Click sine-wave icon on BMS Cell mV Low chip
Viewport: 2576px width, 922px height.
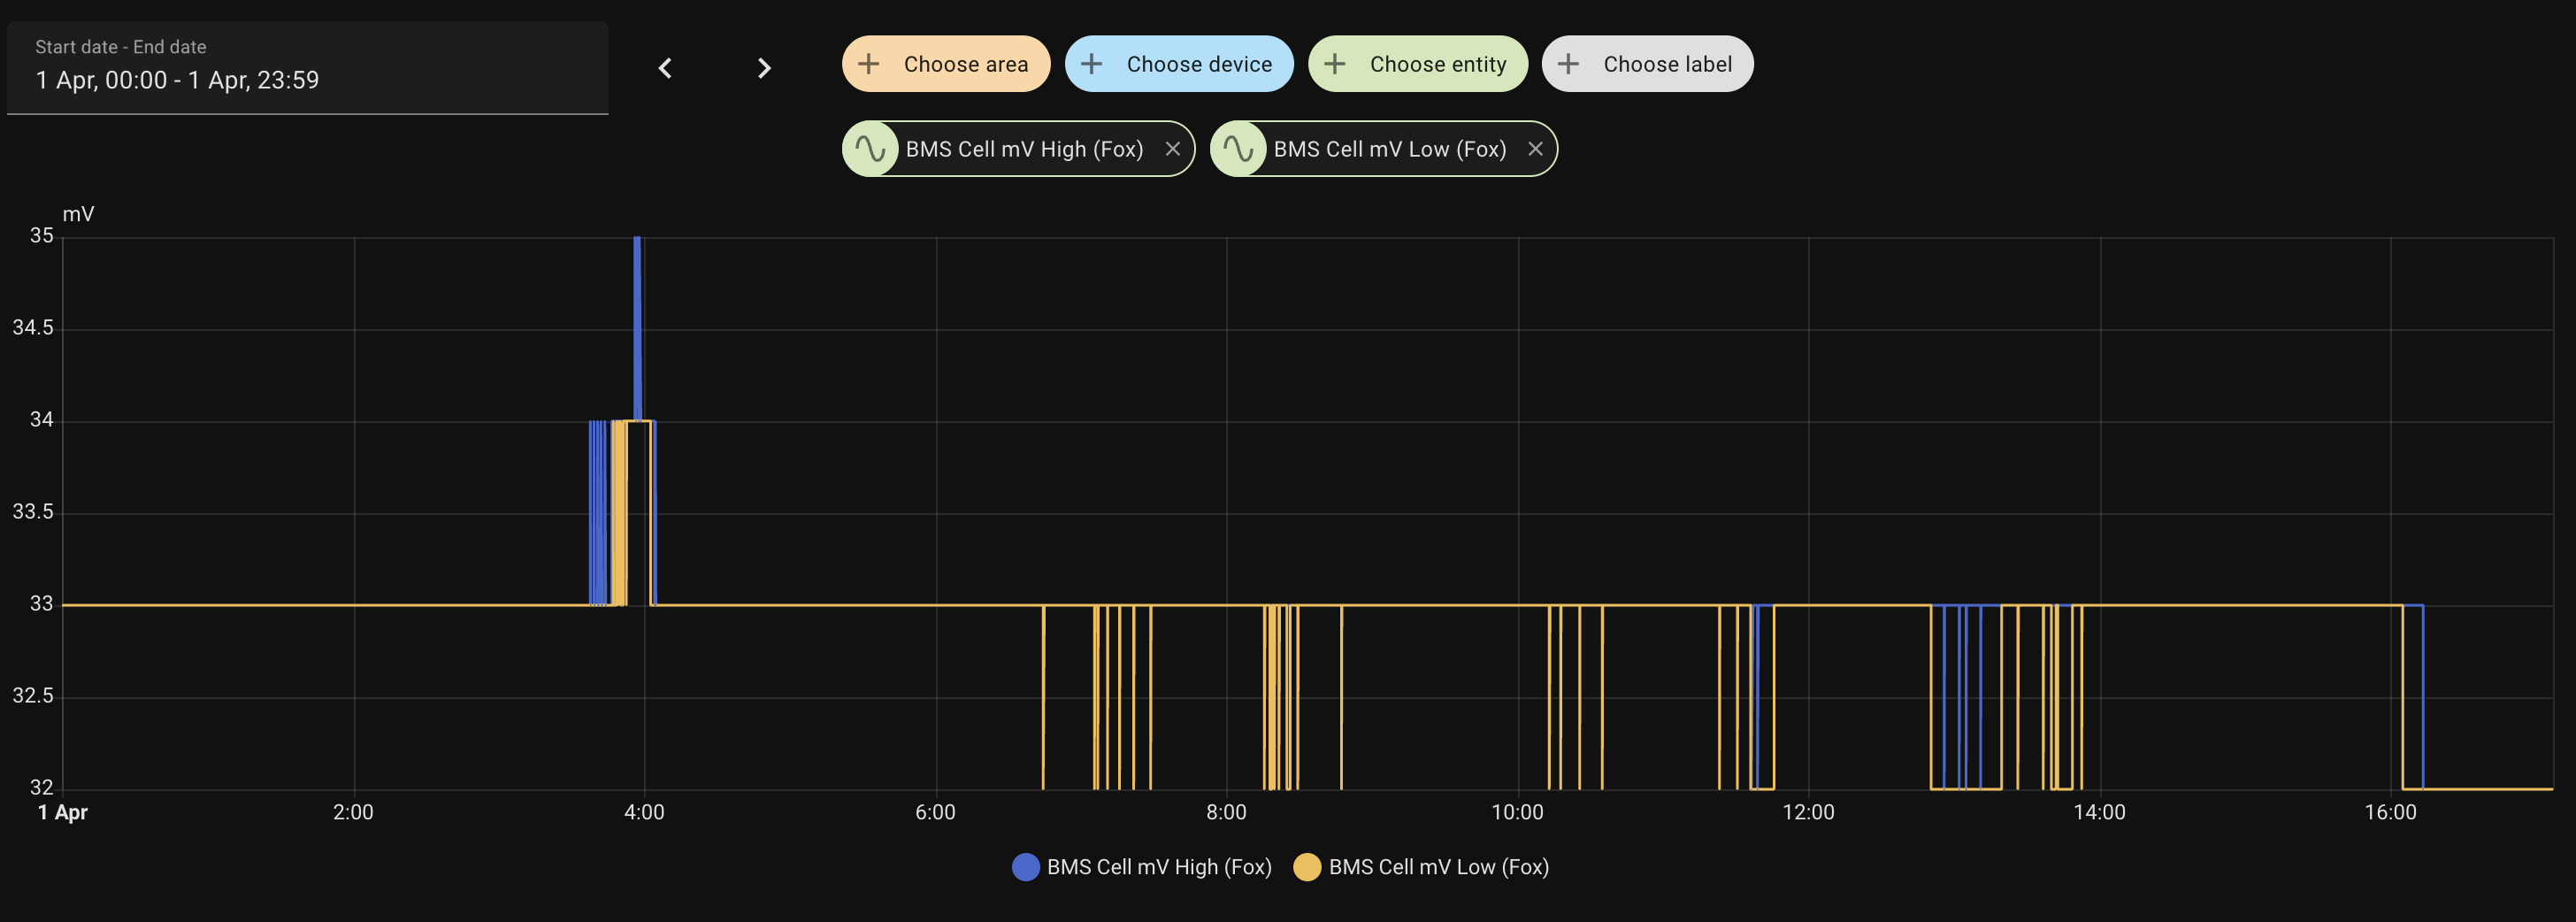(1239, 149)
